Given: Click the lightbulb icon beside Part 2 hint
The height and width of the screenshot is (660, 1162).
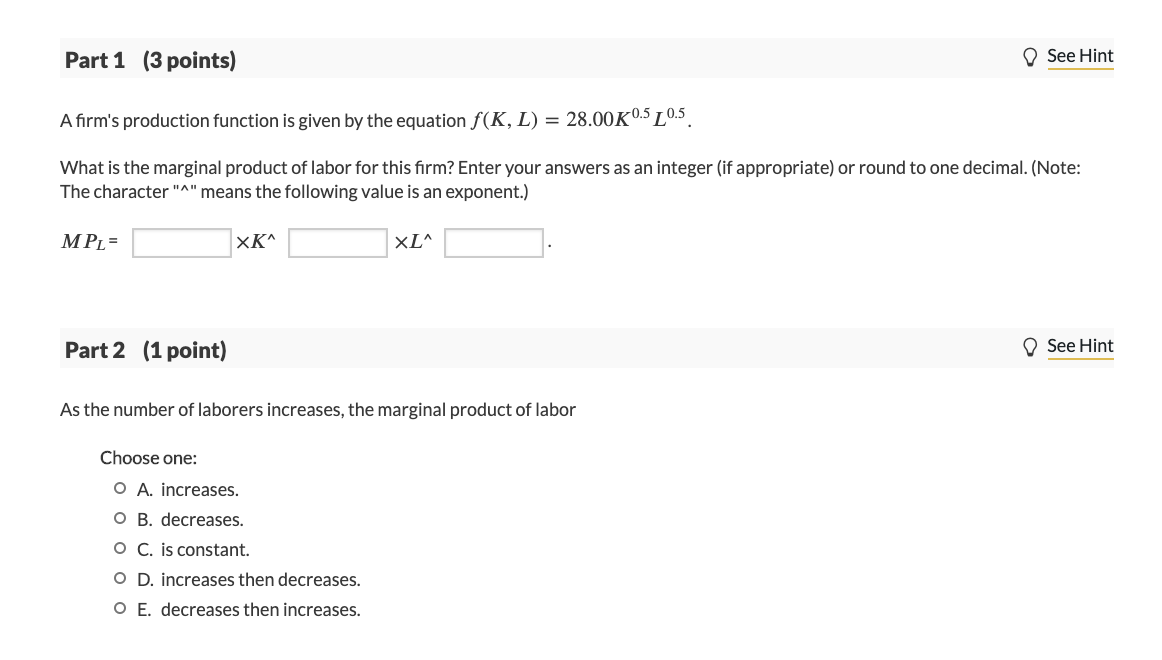Looking at the screenshot, I should [1031, 346].
